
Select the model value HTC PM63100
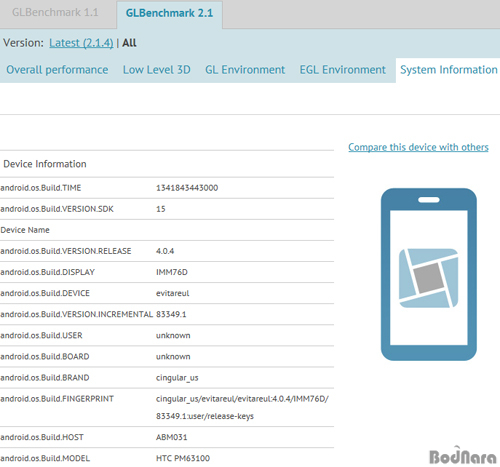click(183, 458)
